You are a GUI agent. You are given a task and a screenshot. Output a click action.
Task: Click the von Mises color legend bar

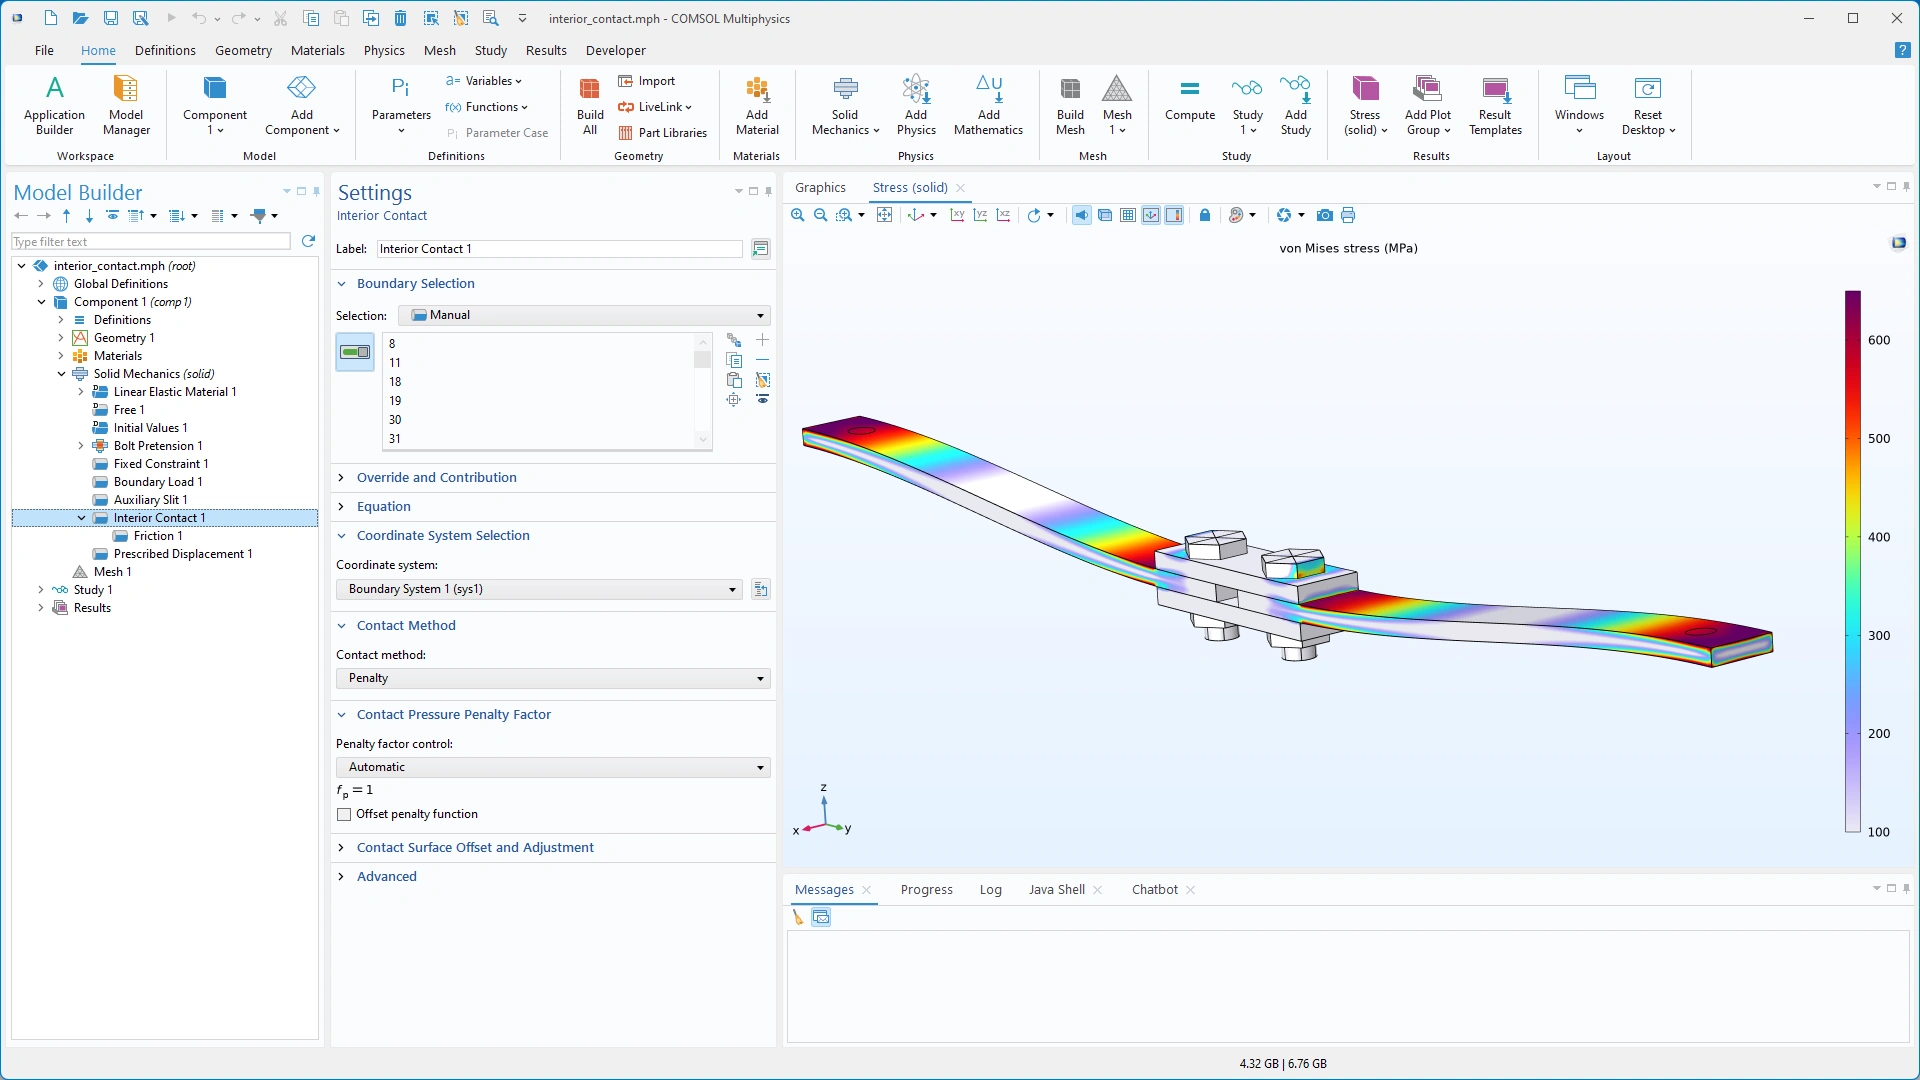(x=1852, y=560)
